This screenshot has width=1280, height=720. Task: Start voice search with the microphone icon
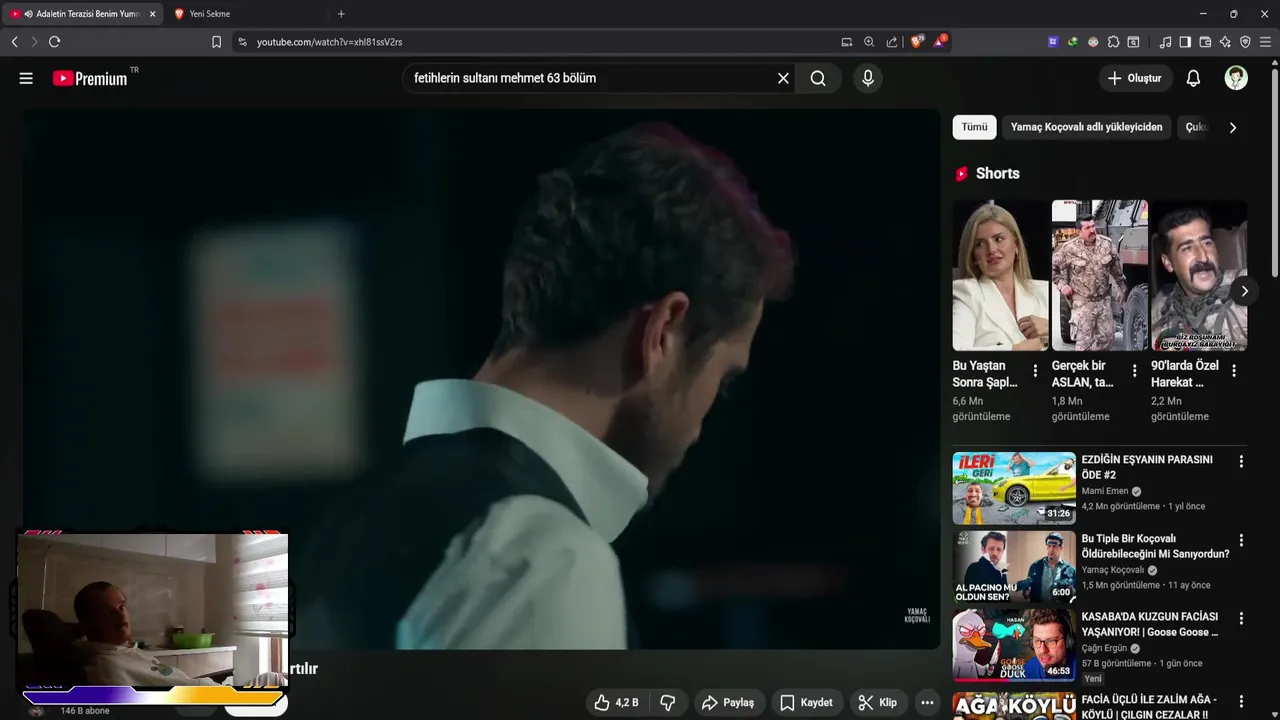[x=867, y=78]
